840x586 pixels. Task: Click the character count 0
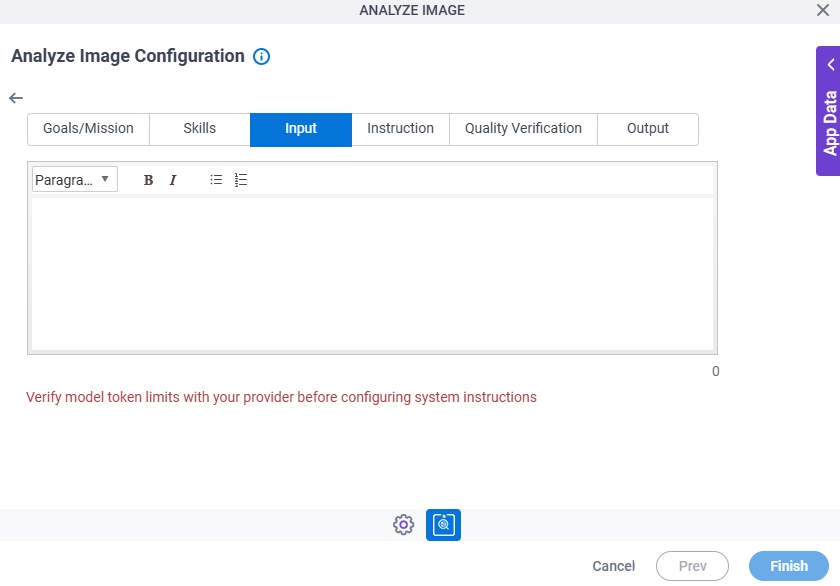(715, 371)
